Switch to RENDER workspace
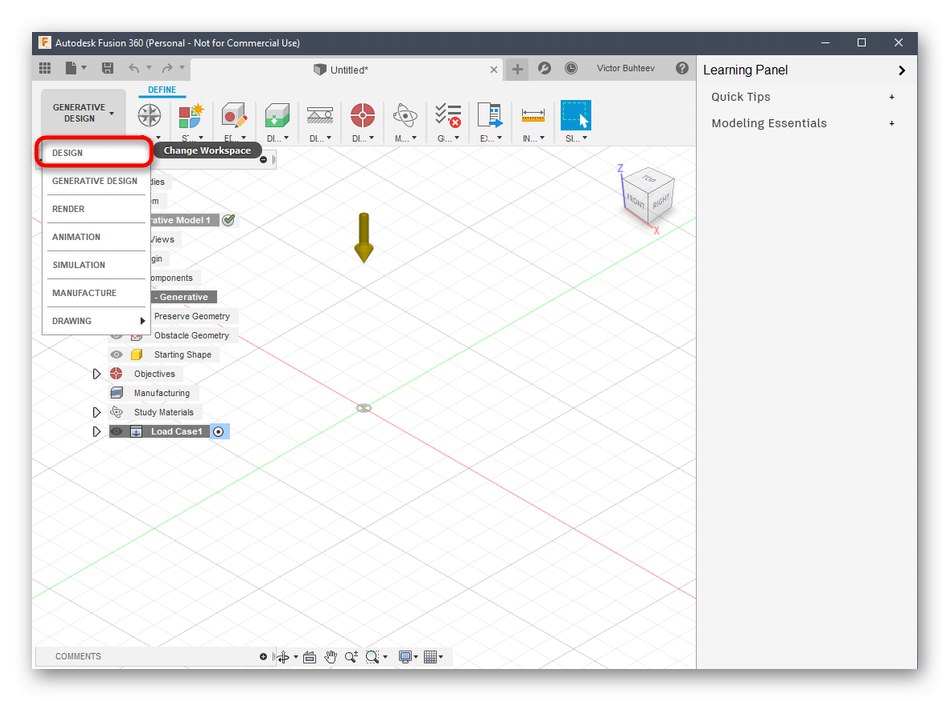The width and height of the screenshot is (950, 701). [x=93, y=209]
